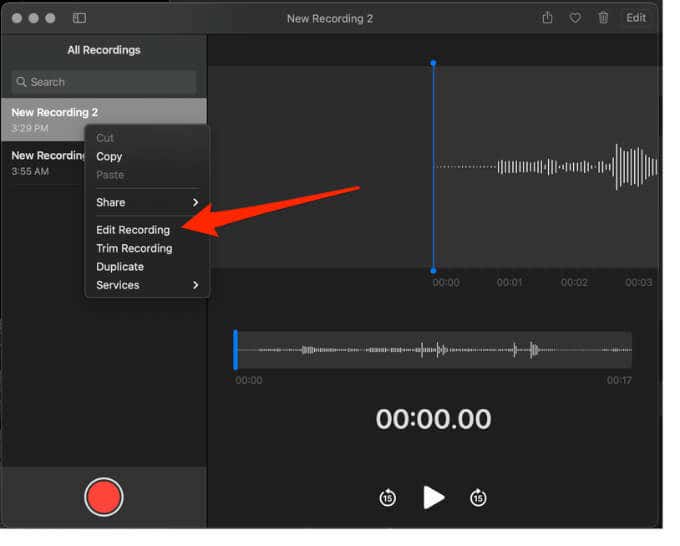Choose Duplicate from the context menu

120,267
